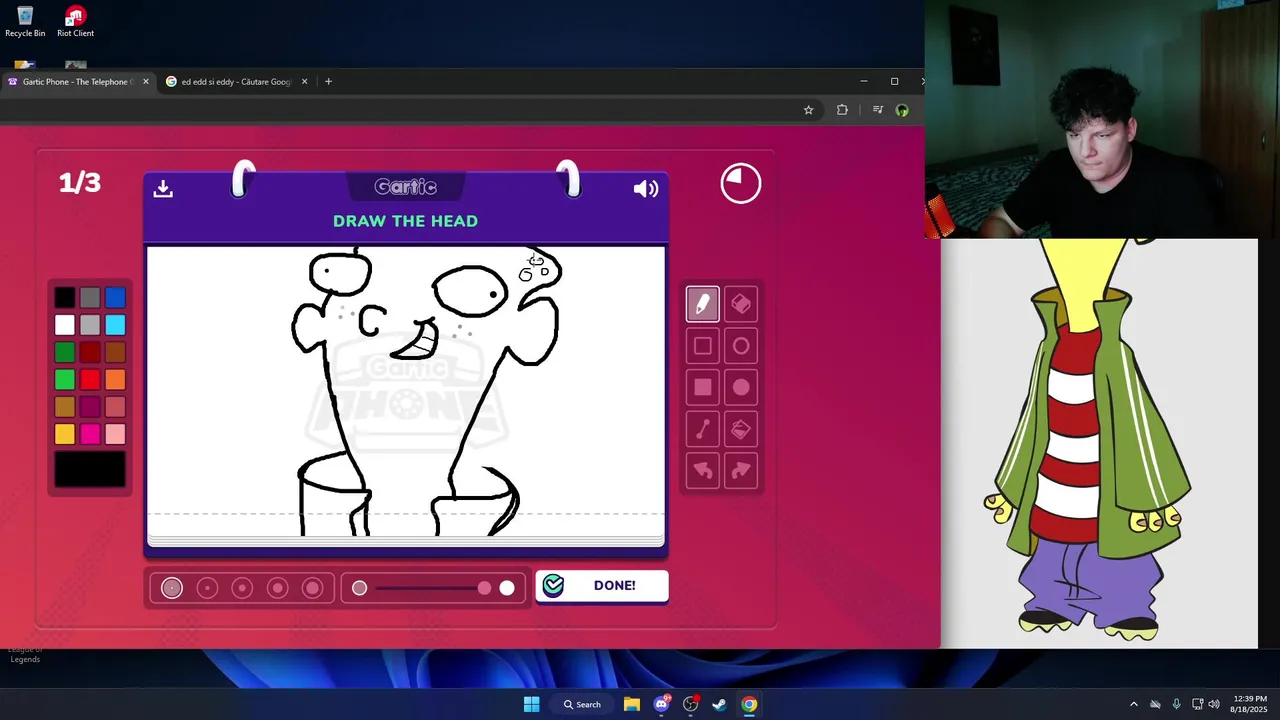Viewport: 1280px width, 720px height.
Task: Choose the outlined ellipse shape tool
Action: (x=741, y=346)
